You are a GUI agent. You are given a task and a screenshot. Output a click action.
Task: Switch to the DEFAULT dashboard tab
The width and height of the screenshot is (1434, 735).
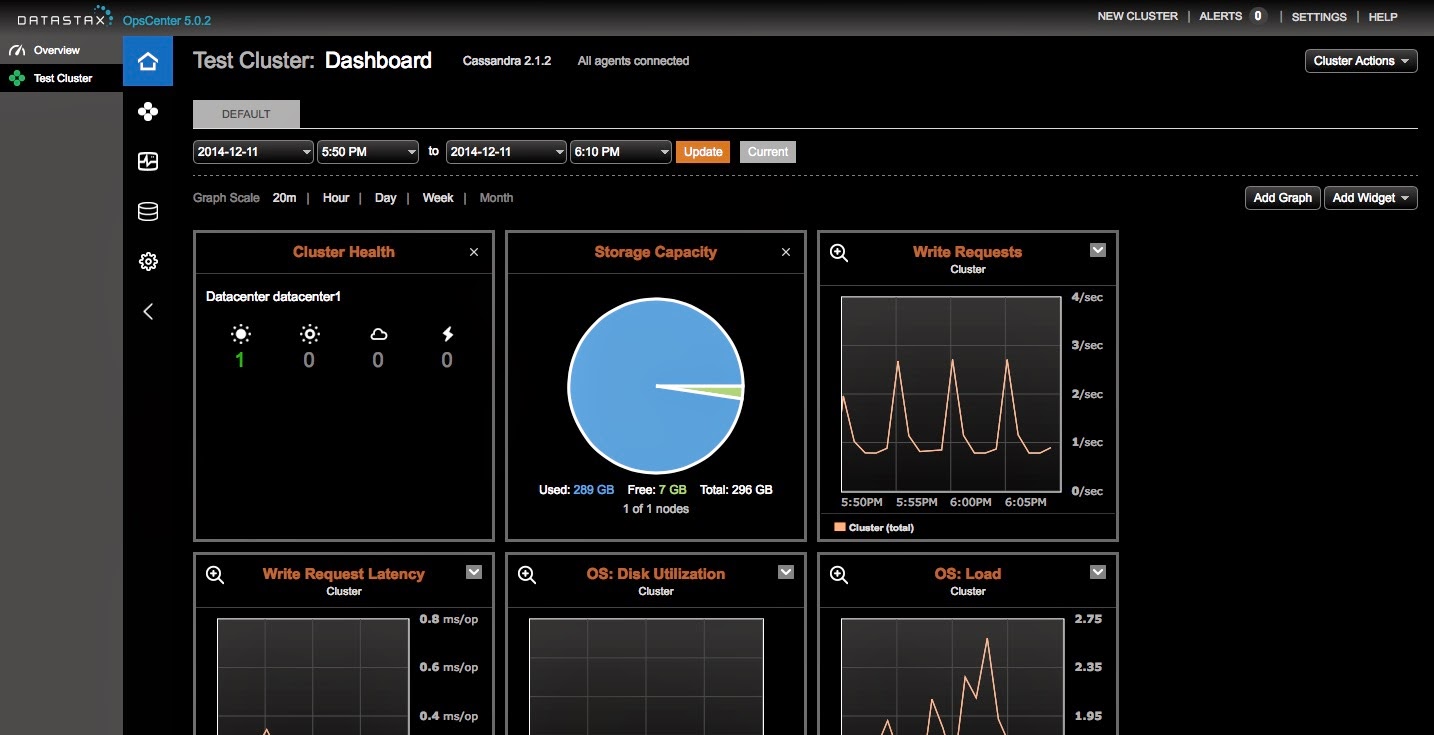(x=246, y=113)
